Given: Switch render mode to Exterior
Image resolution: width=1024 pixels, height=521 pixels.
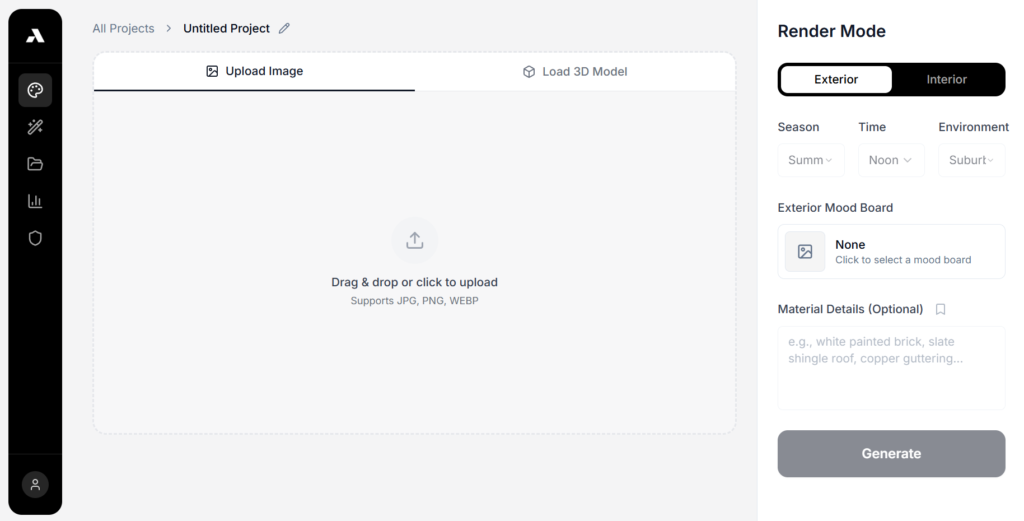Looking at the screenshot, I should point(836,80).
